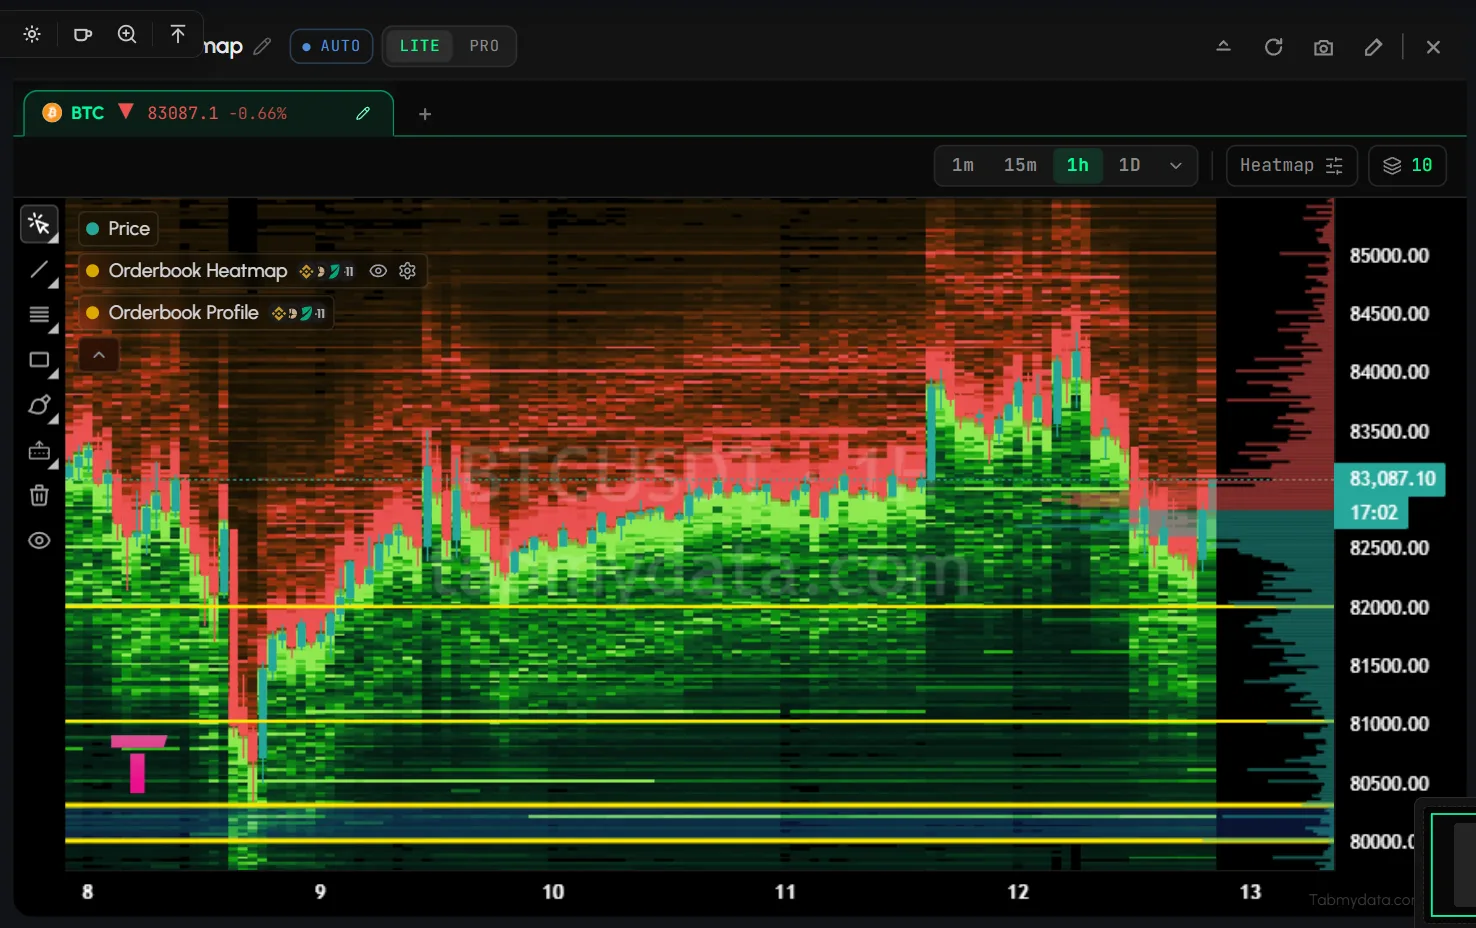
Task: Take a chart screenshot with camera icon
Action: [1323, 47]
